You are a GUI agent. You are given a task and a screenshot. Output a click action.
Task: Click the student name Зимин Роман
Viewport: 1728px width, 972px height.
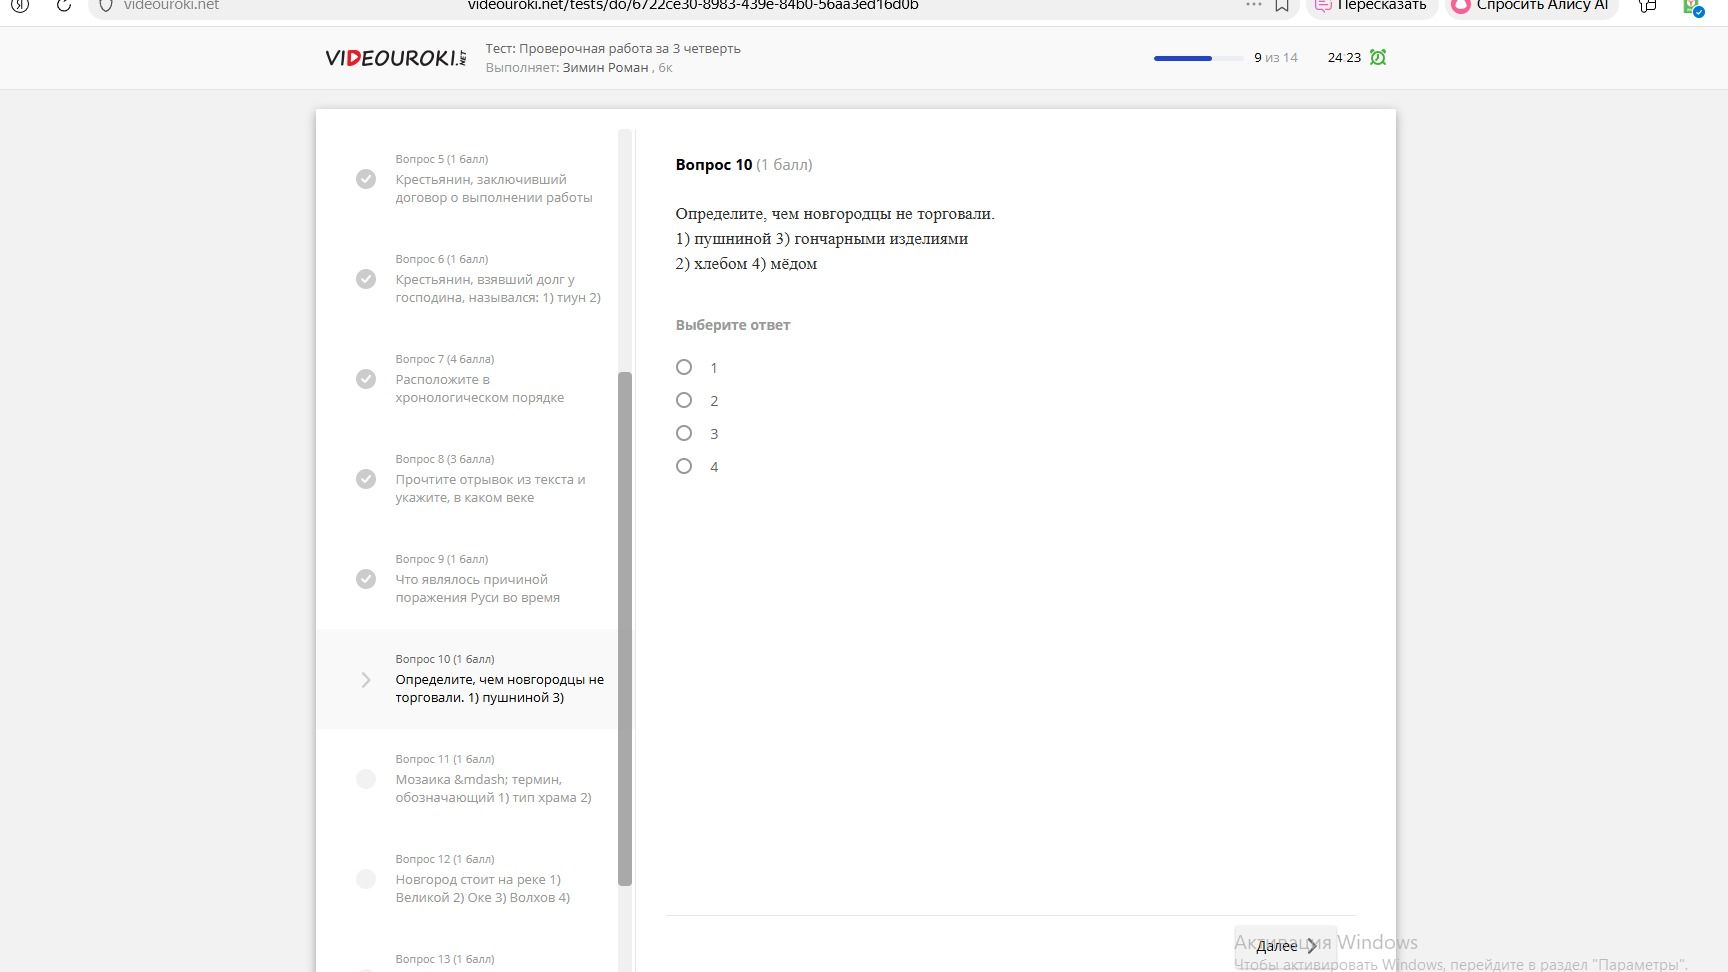(x=605, y=68)
